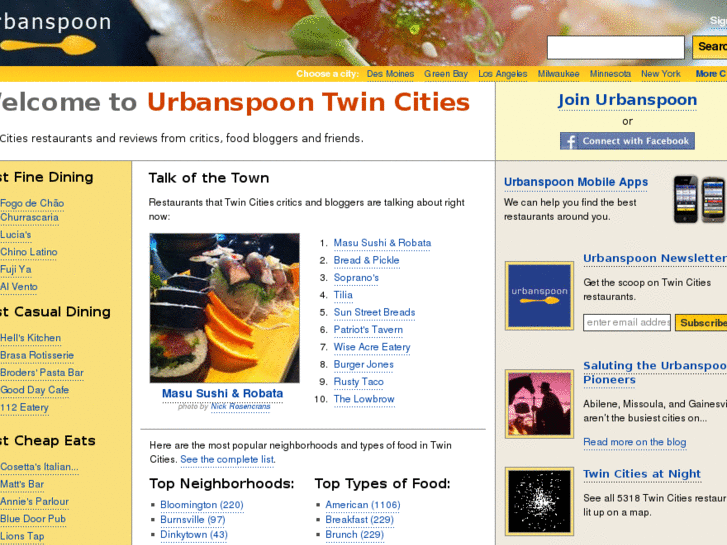The height and width of the screenshot is (545, 727).
Task: Open the Bread & Pickle link
Action: pyautogui.click(x=366, y=260)
